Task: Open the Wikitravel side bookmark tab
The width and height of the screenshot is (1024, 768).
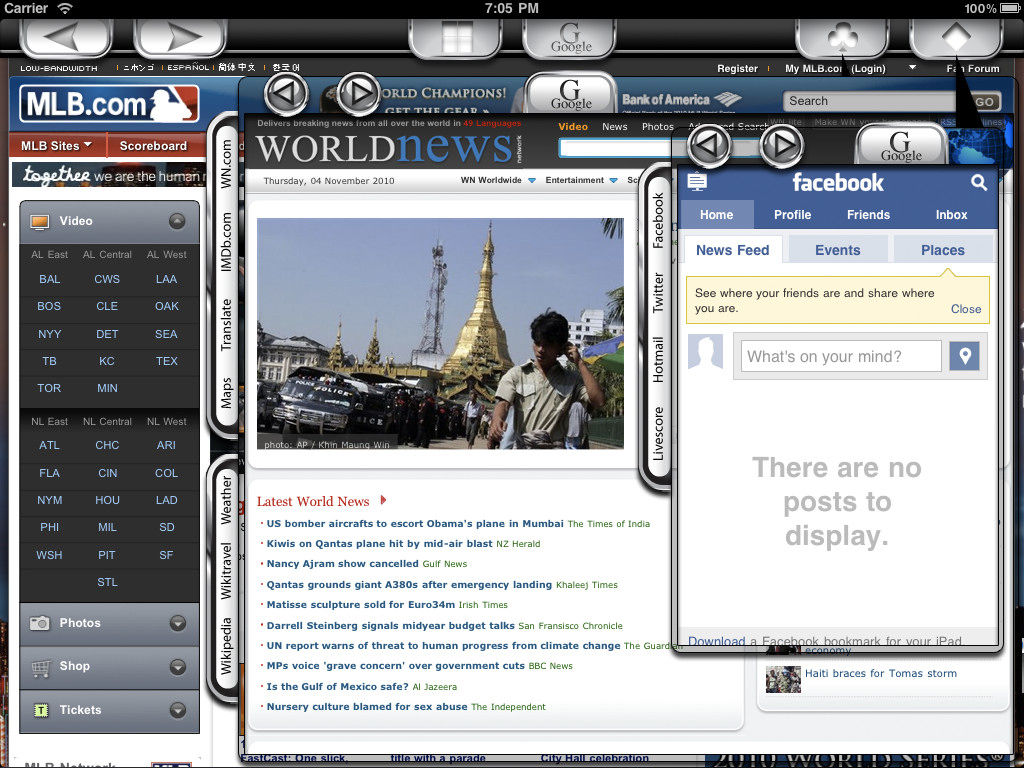Action: [225, 571]
